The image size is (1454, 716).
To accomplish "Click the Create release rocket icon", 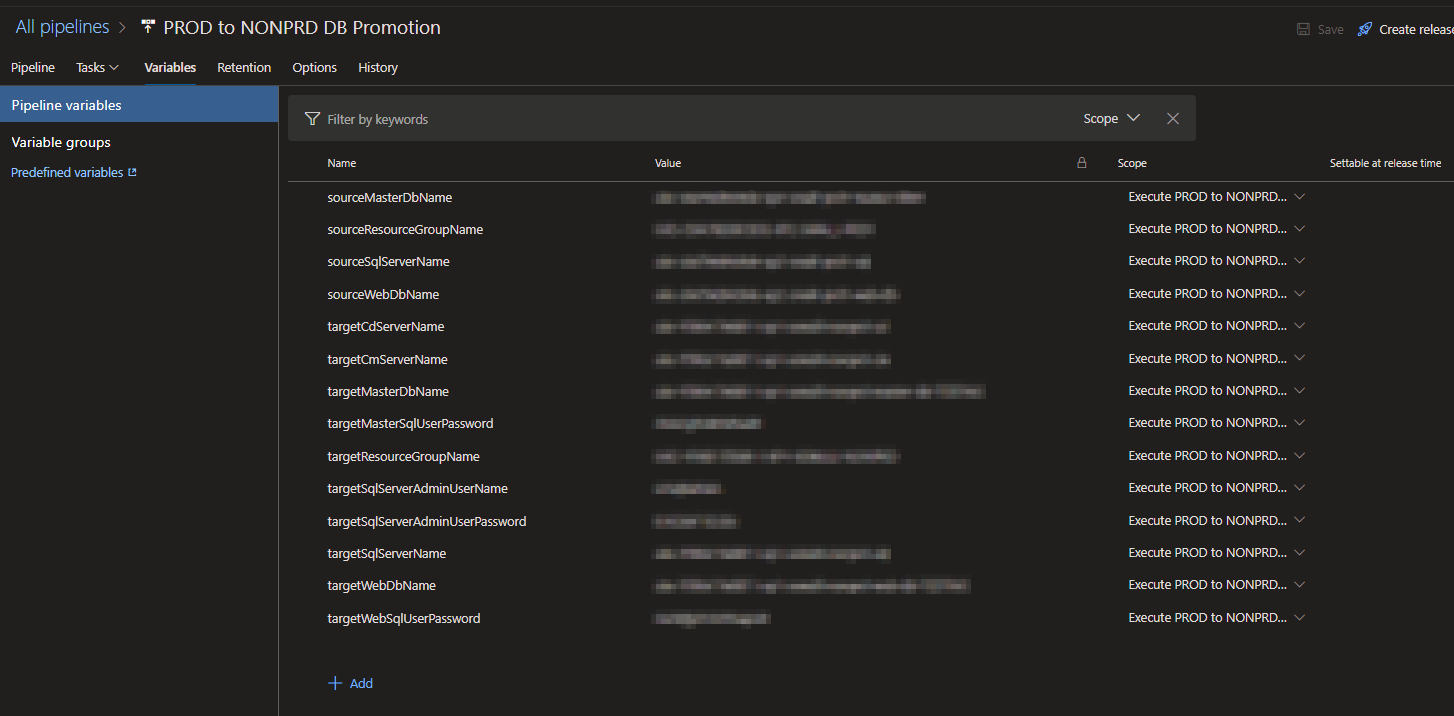I will click(1364, 29).
